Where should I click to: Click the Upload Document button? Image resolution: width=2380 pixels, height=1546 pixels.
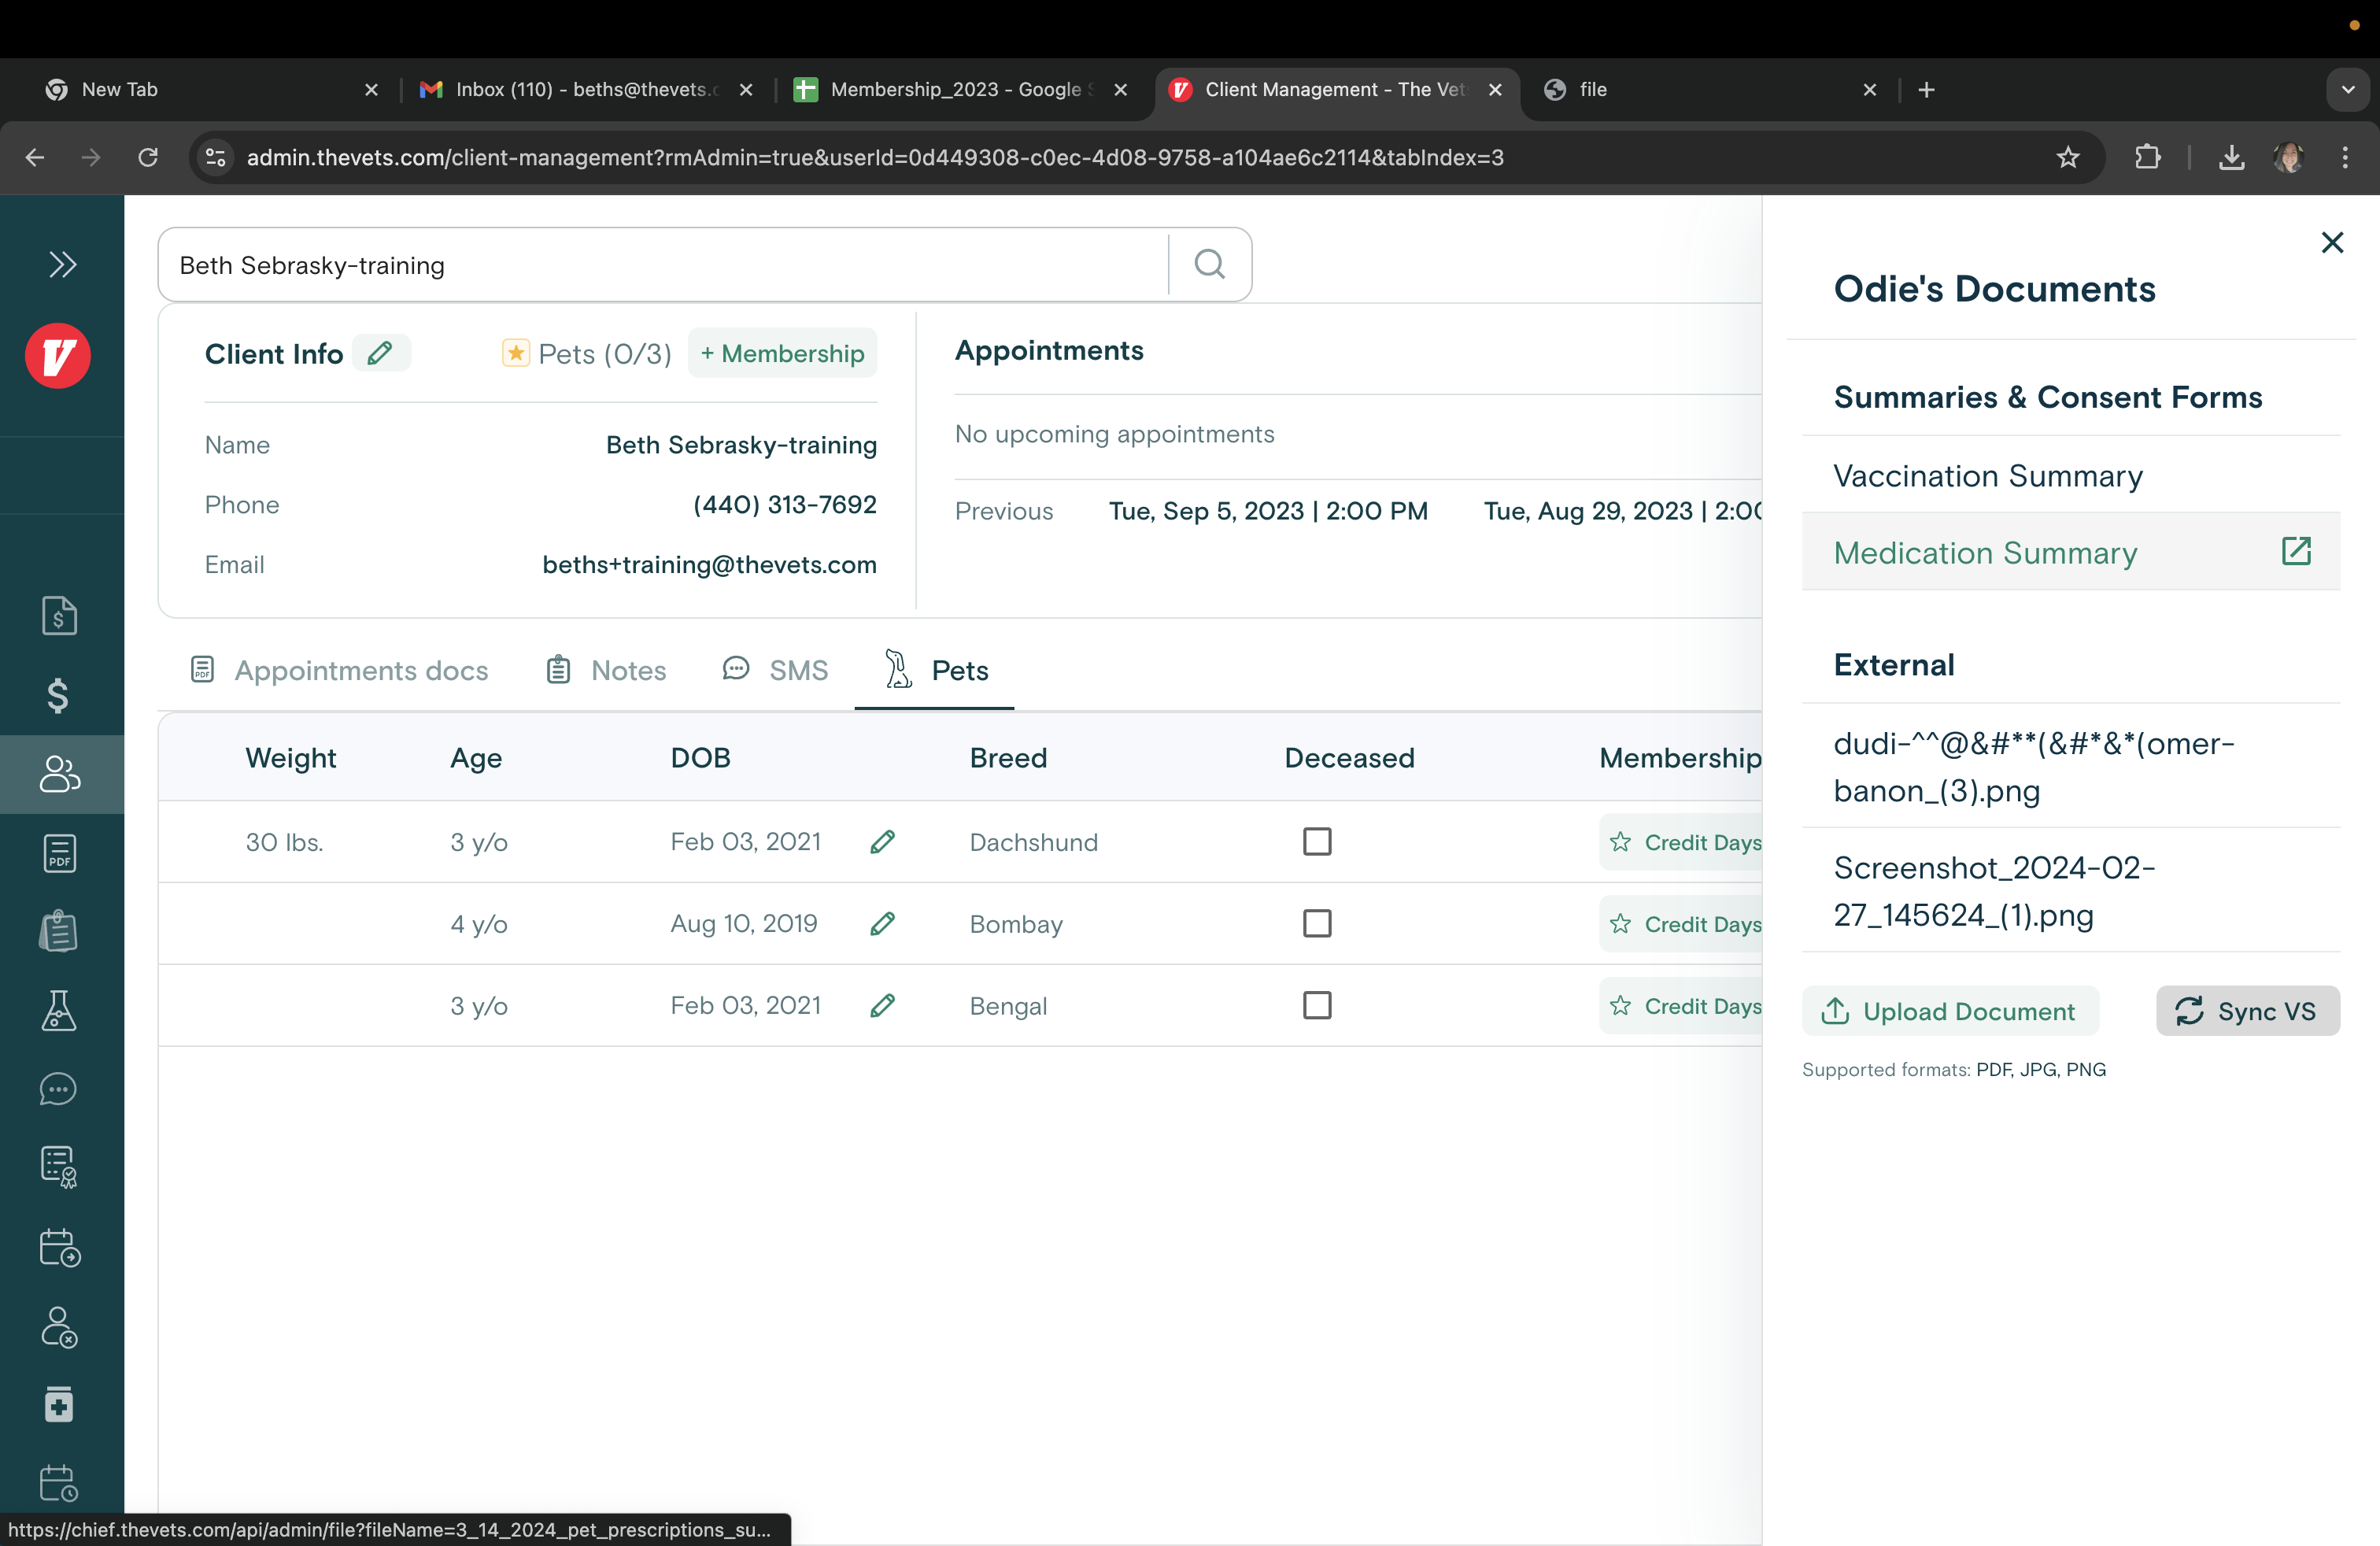point(1950,1011)
